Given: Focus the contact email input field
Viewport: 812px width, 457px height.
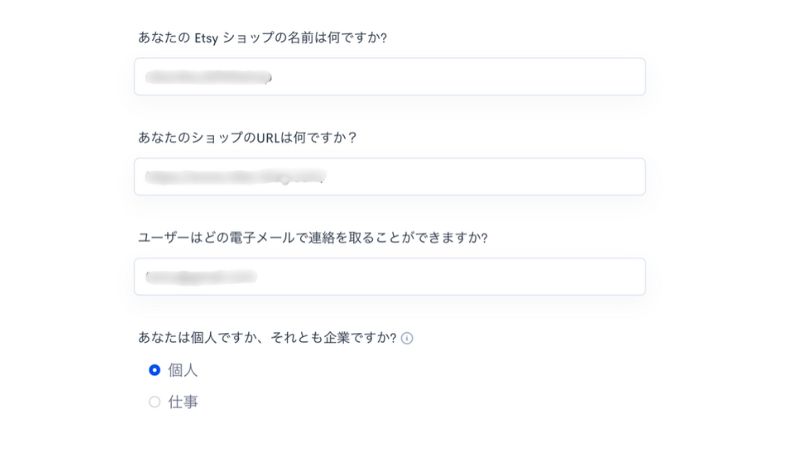Looking at the screenshot, I should point(389,277).
